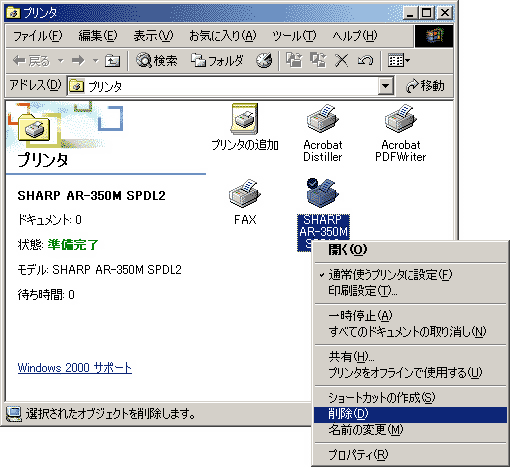Click the Back (戻る) toolbar button

[31, 61]
